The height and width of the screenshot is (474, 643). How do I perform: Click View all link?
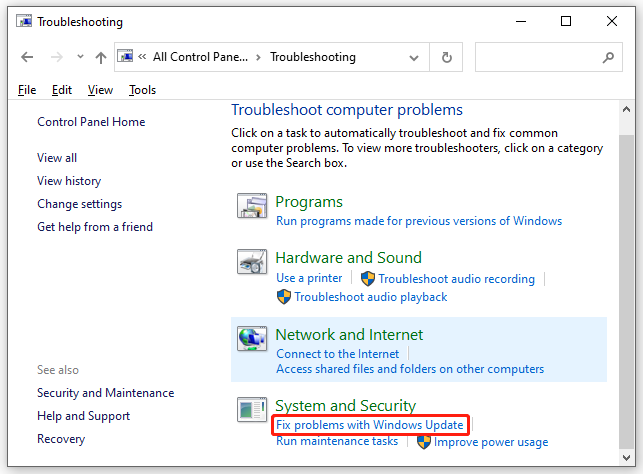pos(57,158)
